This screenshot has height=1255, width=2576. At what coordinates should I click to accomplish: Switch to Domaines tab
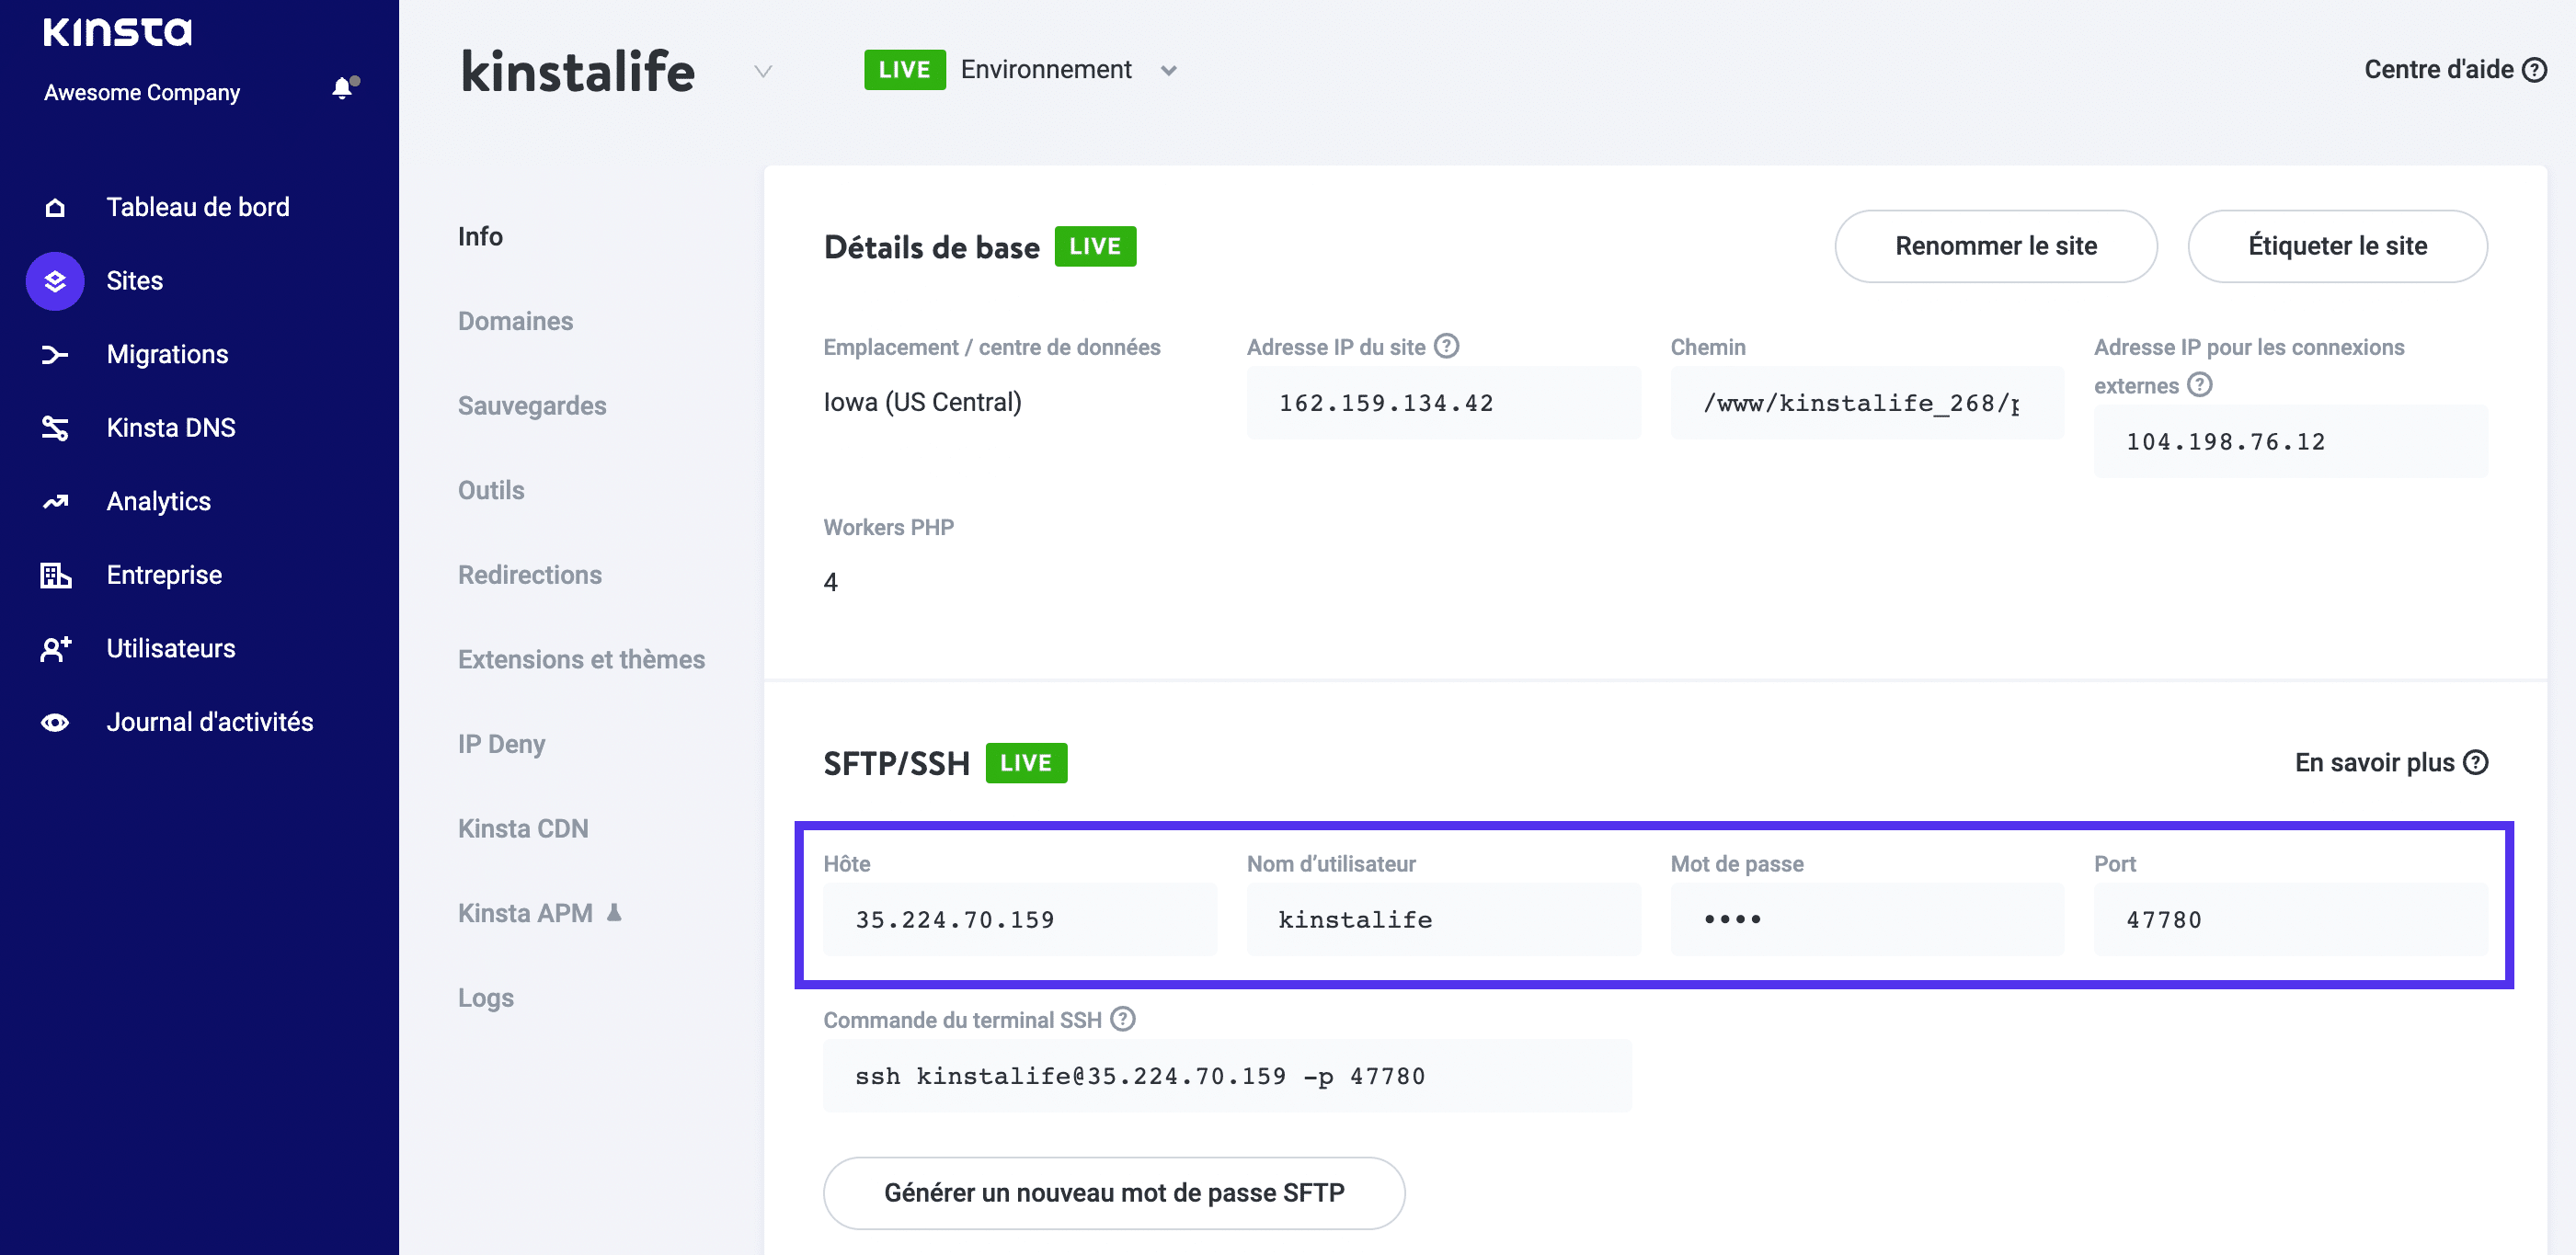tap(515, 321)
